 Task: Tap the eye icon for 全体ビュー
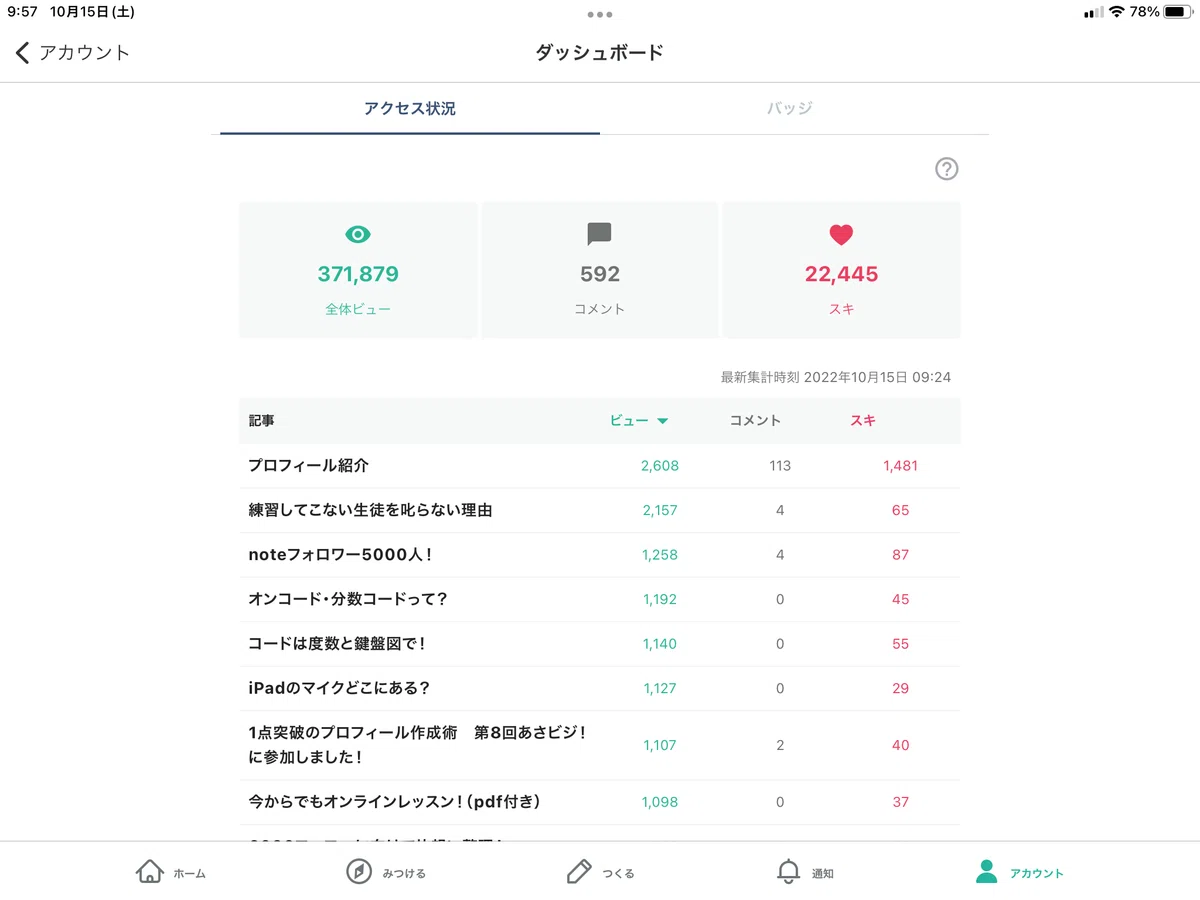[358, 234]
